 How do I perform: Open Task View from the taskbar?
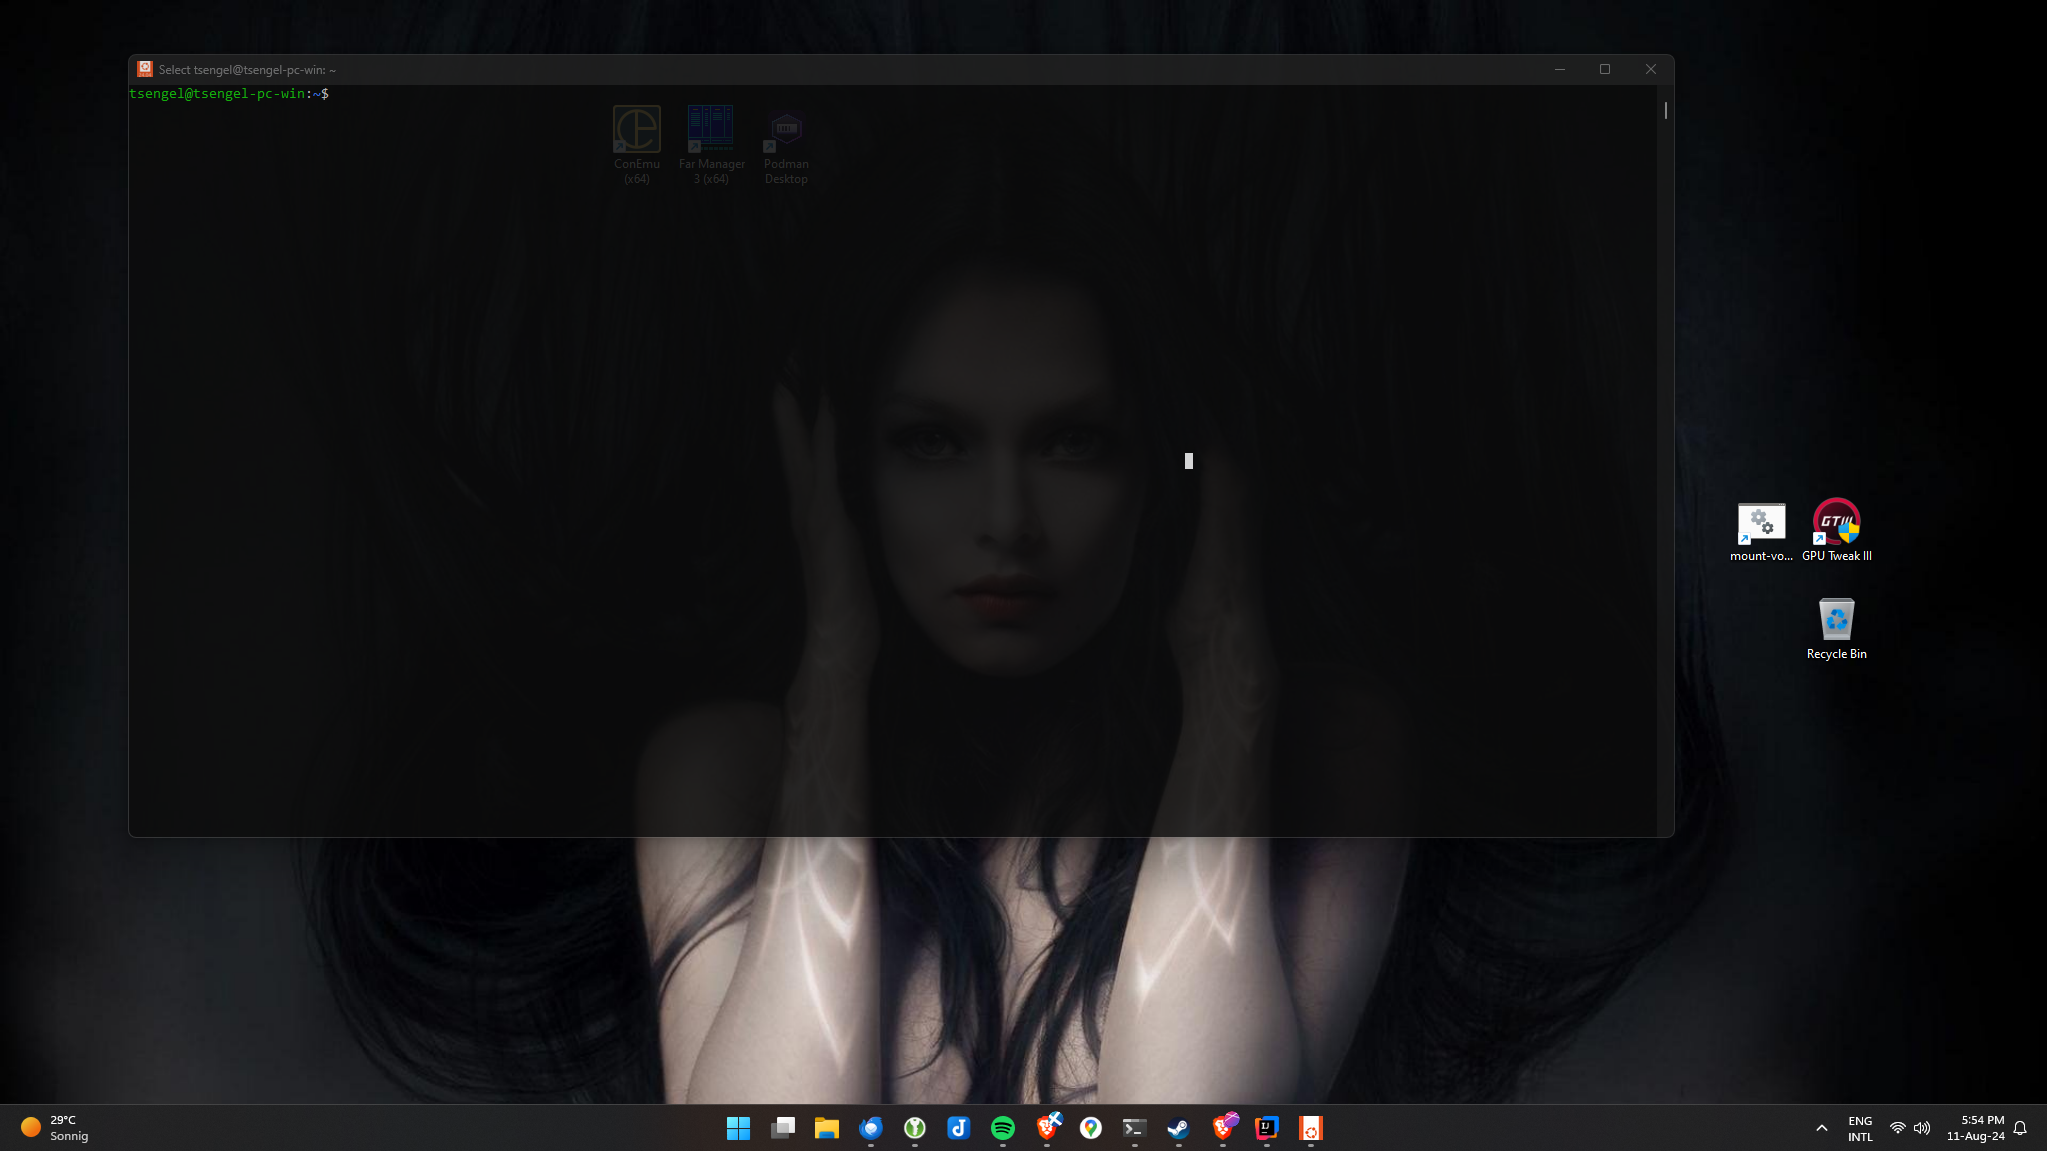(x=782, y=1128)
